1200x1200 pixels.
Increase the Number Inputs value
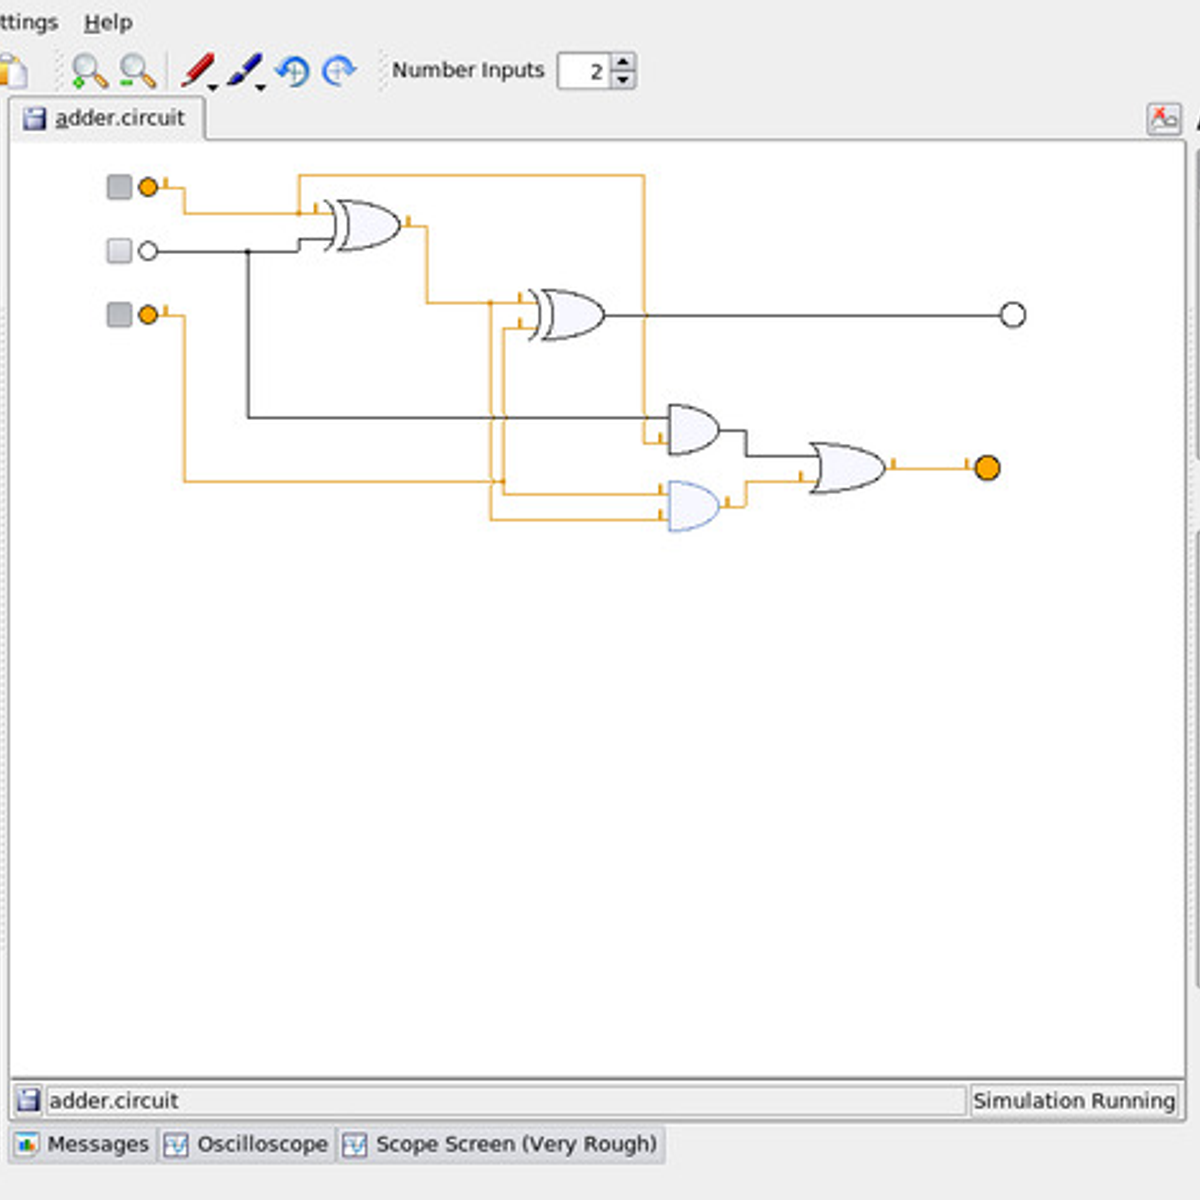623,63
